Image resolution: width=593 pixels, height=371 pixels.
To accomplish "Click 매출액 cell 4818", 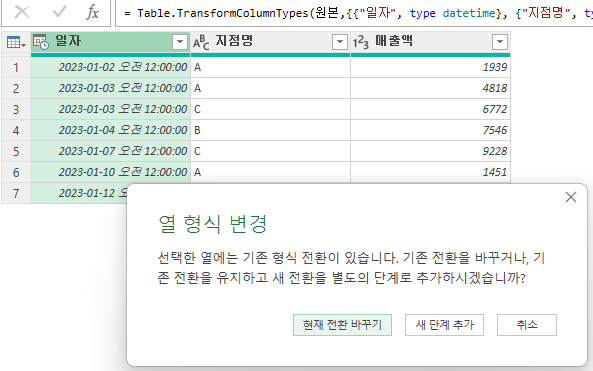I will point(430,88).
